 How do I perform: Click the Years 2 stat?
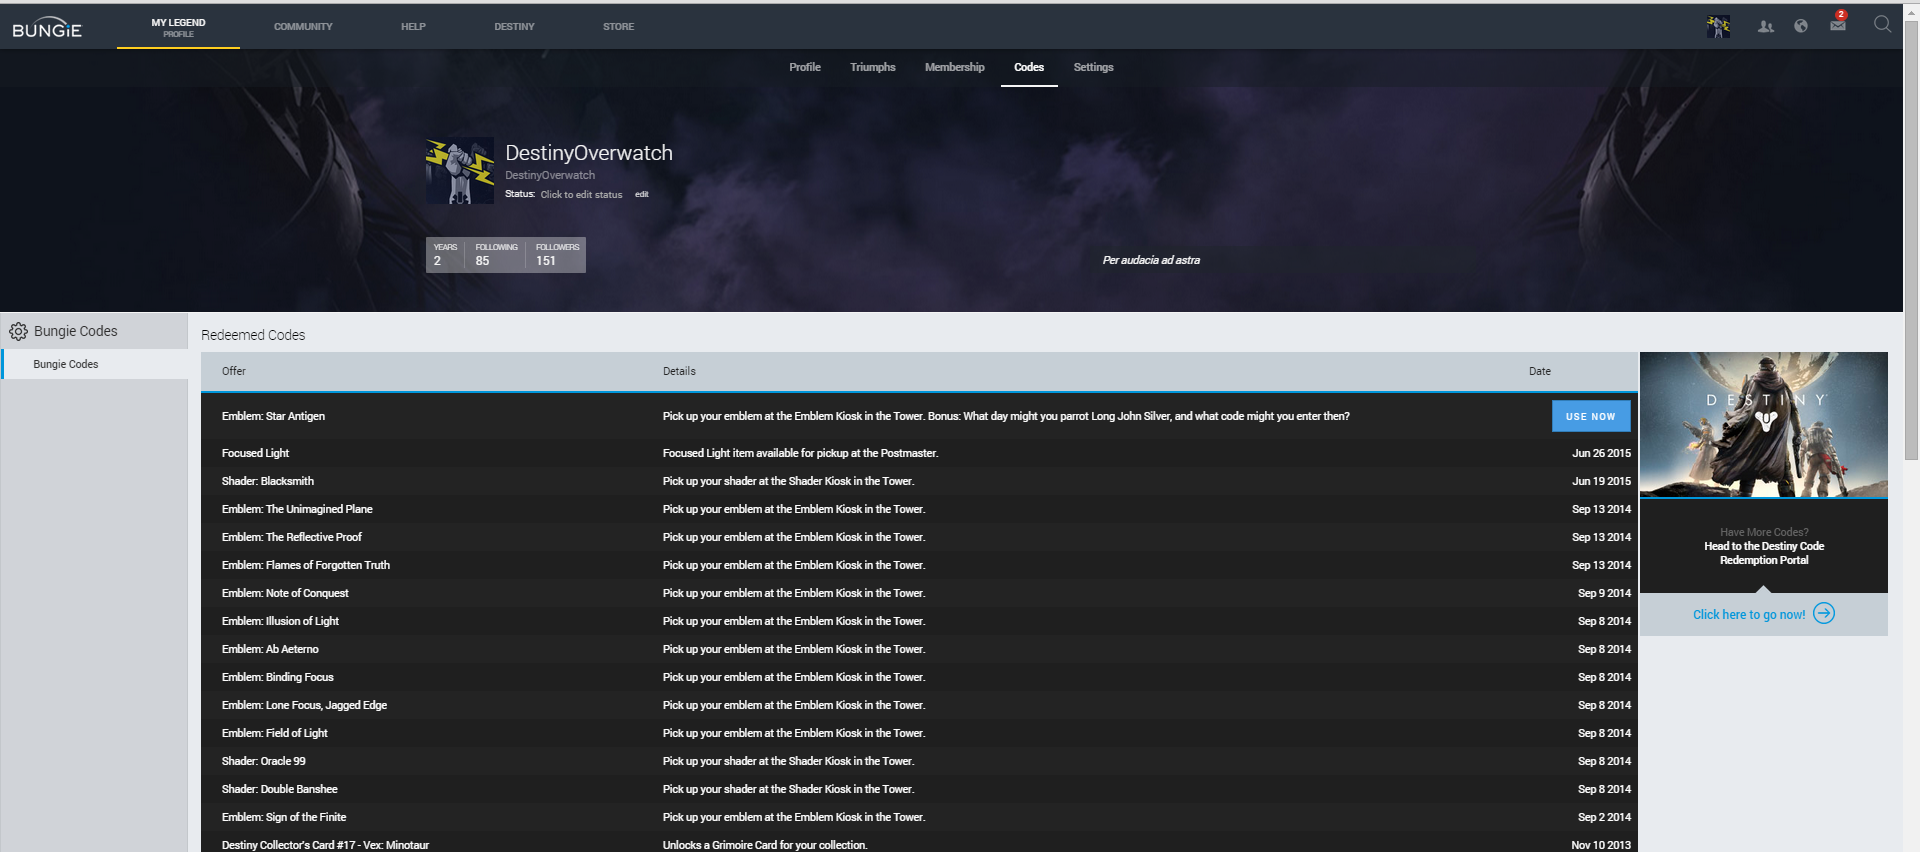point(445,254)
